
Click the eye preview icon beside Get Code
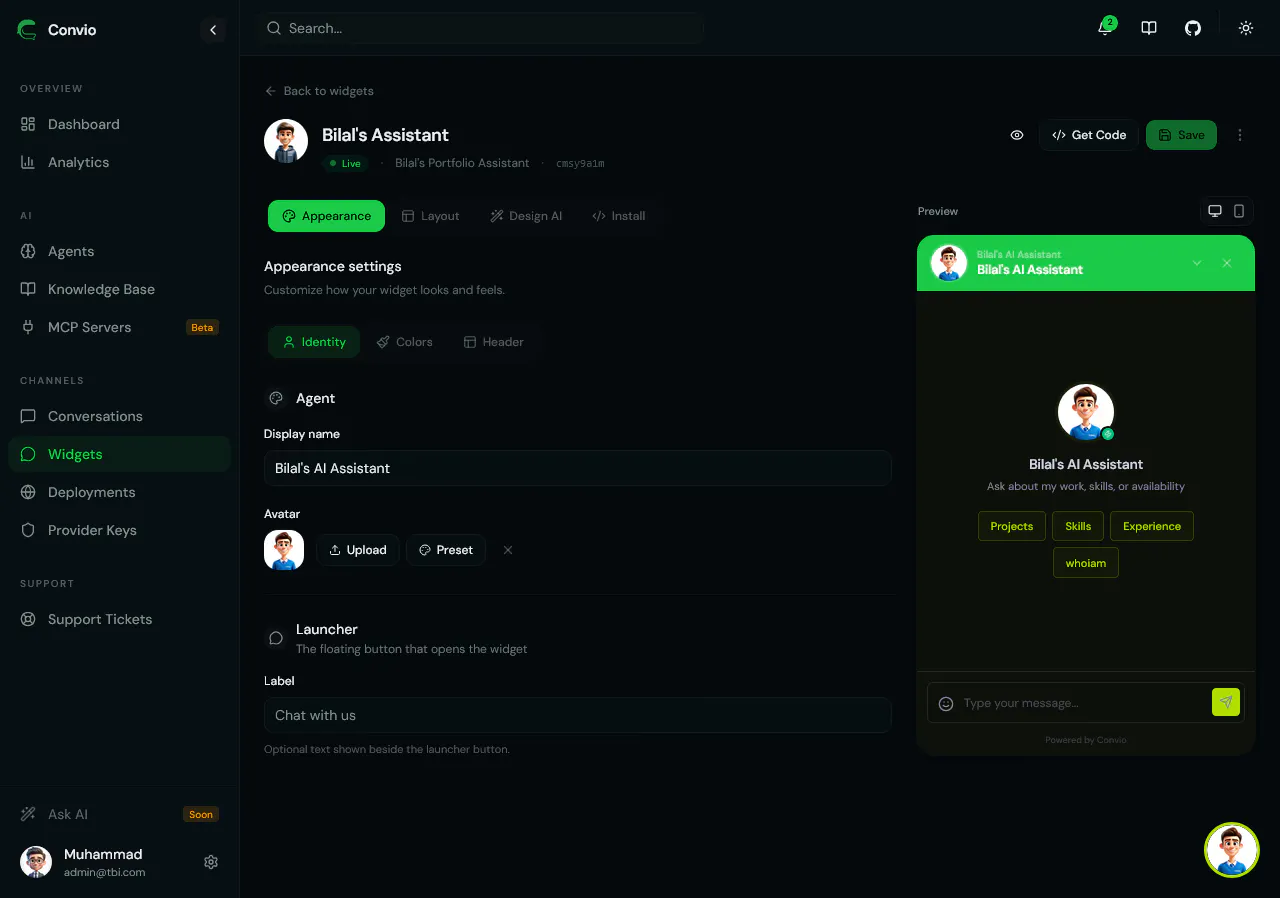(1017, 135)
